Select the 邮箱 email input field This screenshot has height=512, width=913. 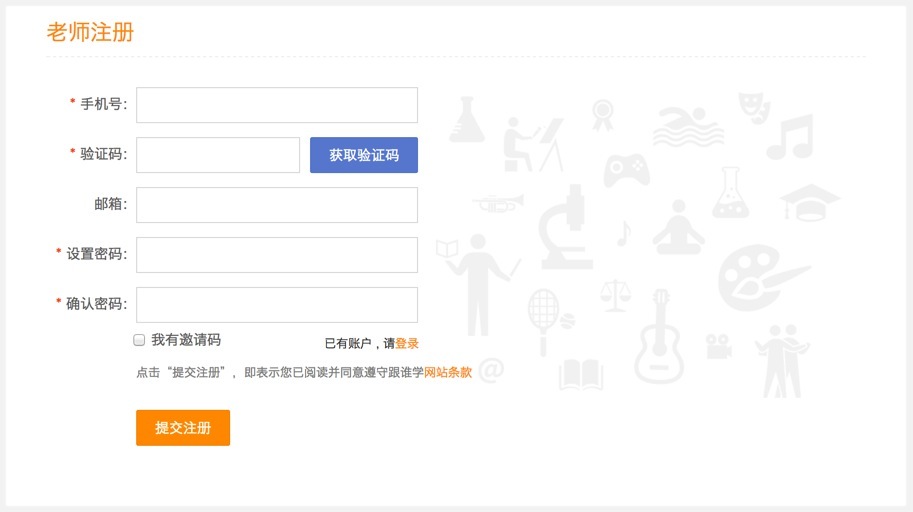pyautogui.click(x=277, y=205)
